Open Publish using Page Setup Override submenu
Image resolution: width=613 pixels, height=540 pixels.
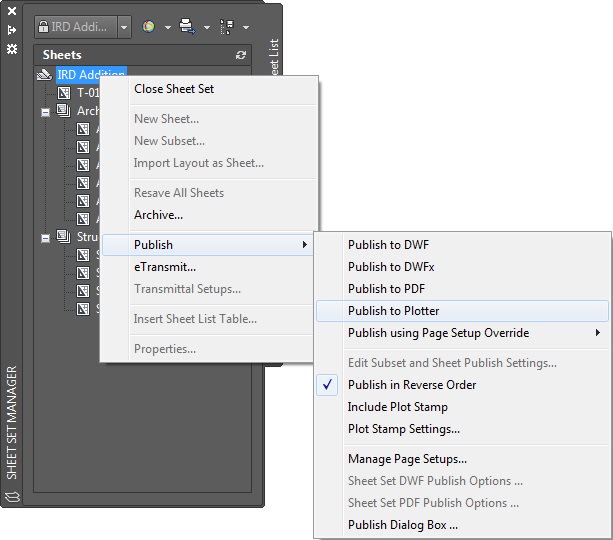[x=462, y=333]
